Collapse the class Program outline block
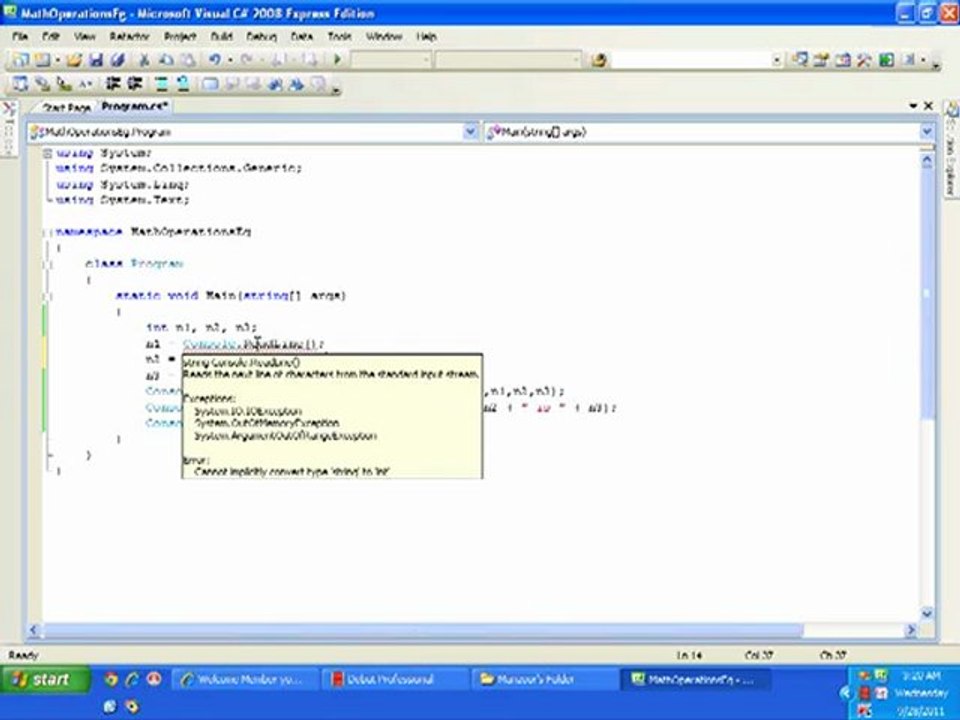The width and height of the screenshot is (960, 720). coord(47,264)
